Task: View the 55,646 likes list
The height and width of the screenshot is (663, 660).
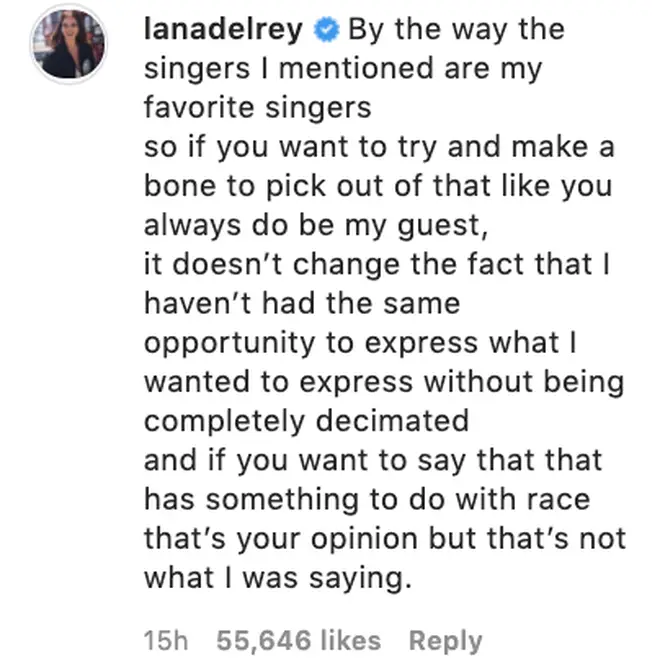Action: coord(299,640)
